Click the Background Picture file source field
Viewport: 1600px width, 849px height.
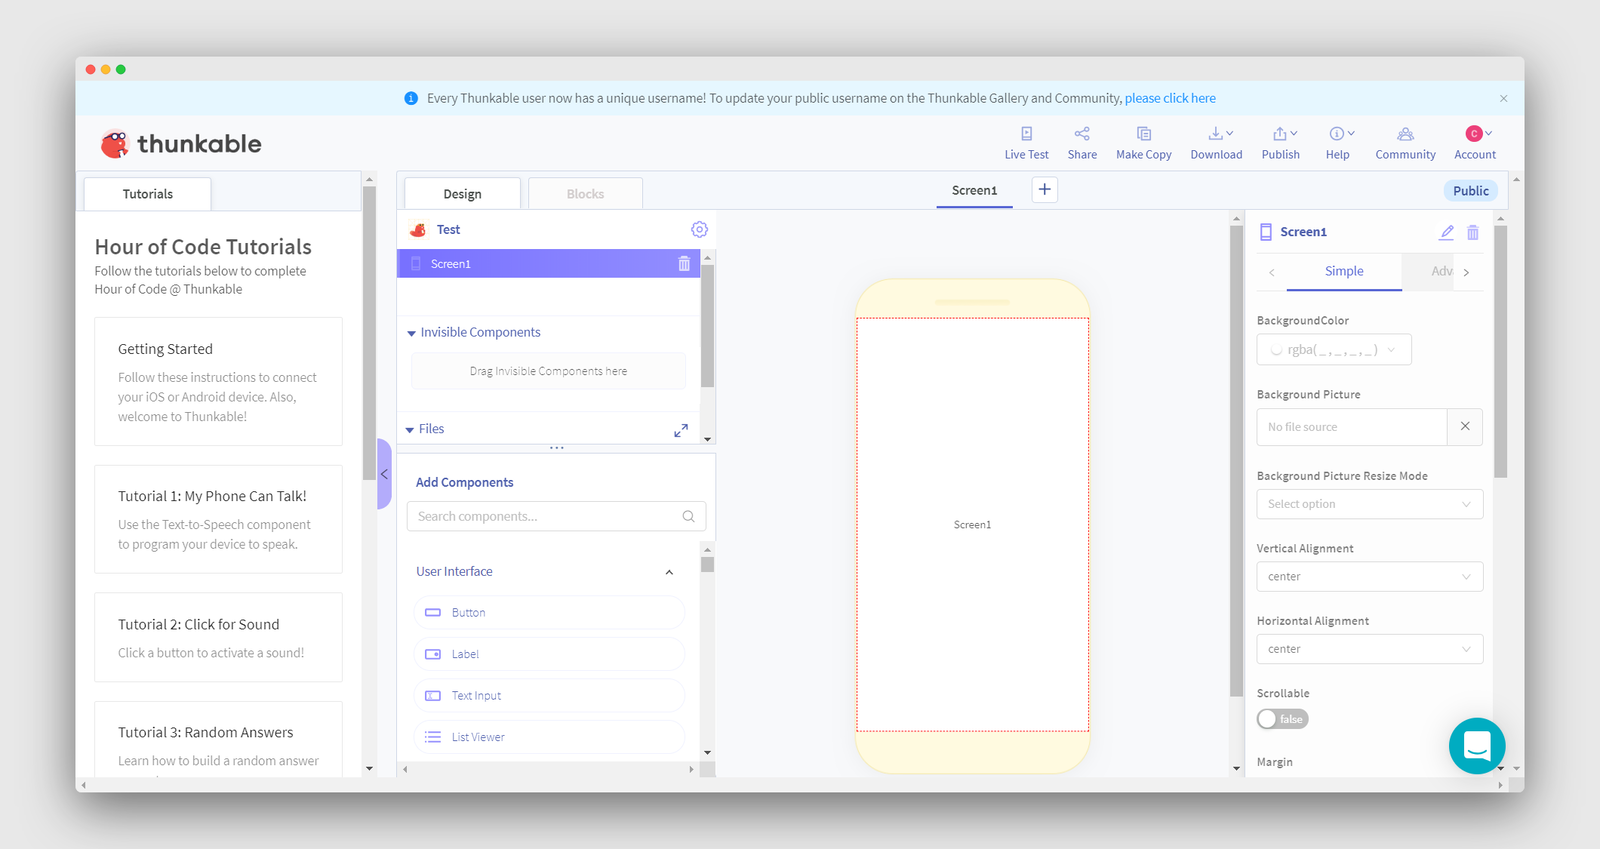coord(1351,427)
